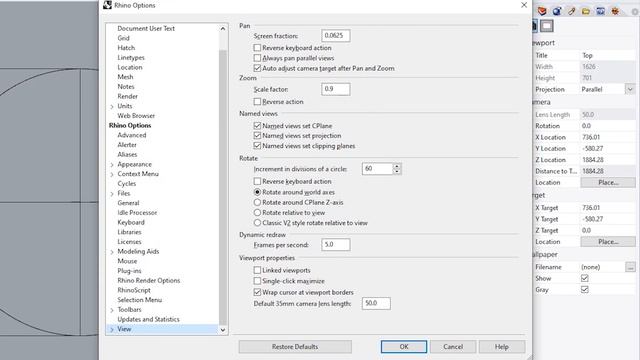The height and width of the screenshot is (360, 640).
Task: Decrease the circle divisions increment
Action: (x=397, y=171)
